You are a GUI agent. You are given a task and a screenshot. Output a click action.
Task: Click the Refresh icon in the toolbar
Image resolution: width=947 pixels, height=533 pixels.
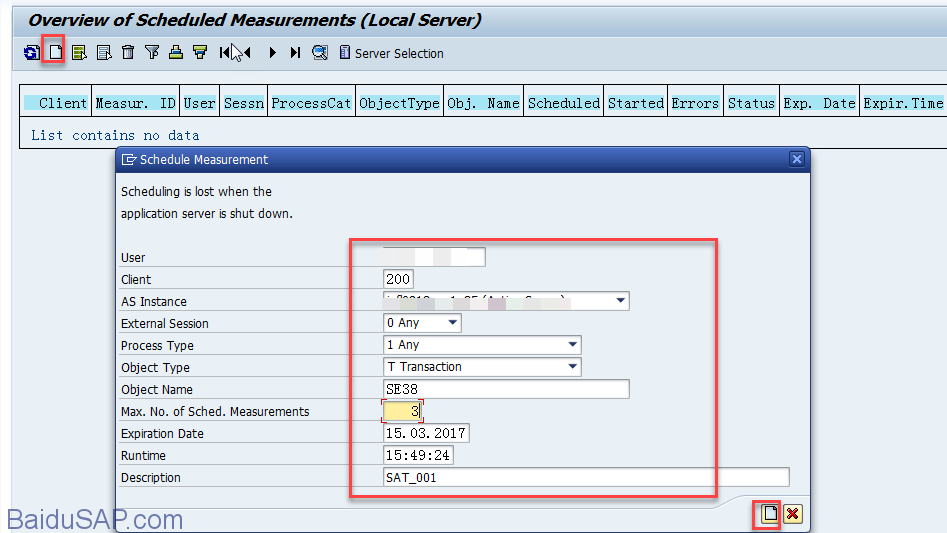click(31, 53)
